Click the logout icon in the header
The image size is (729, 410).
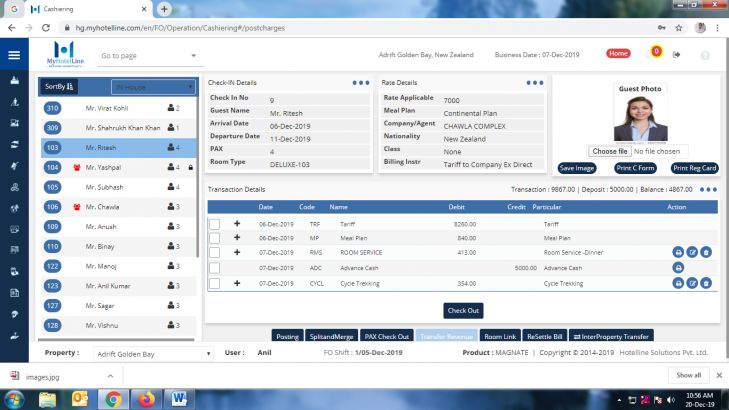[x=677, y=54]
